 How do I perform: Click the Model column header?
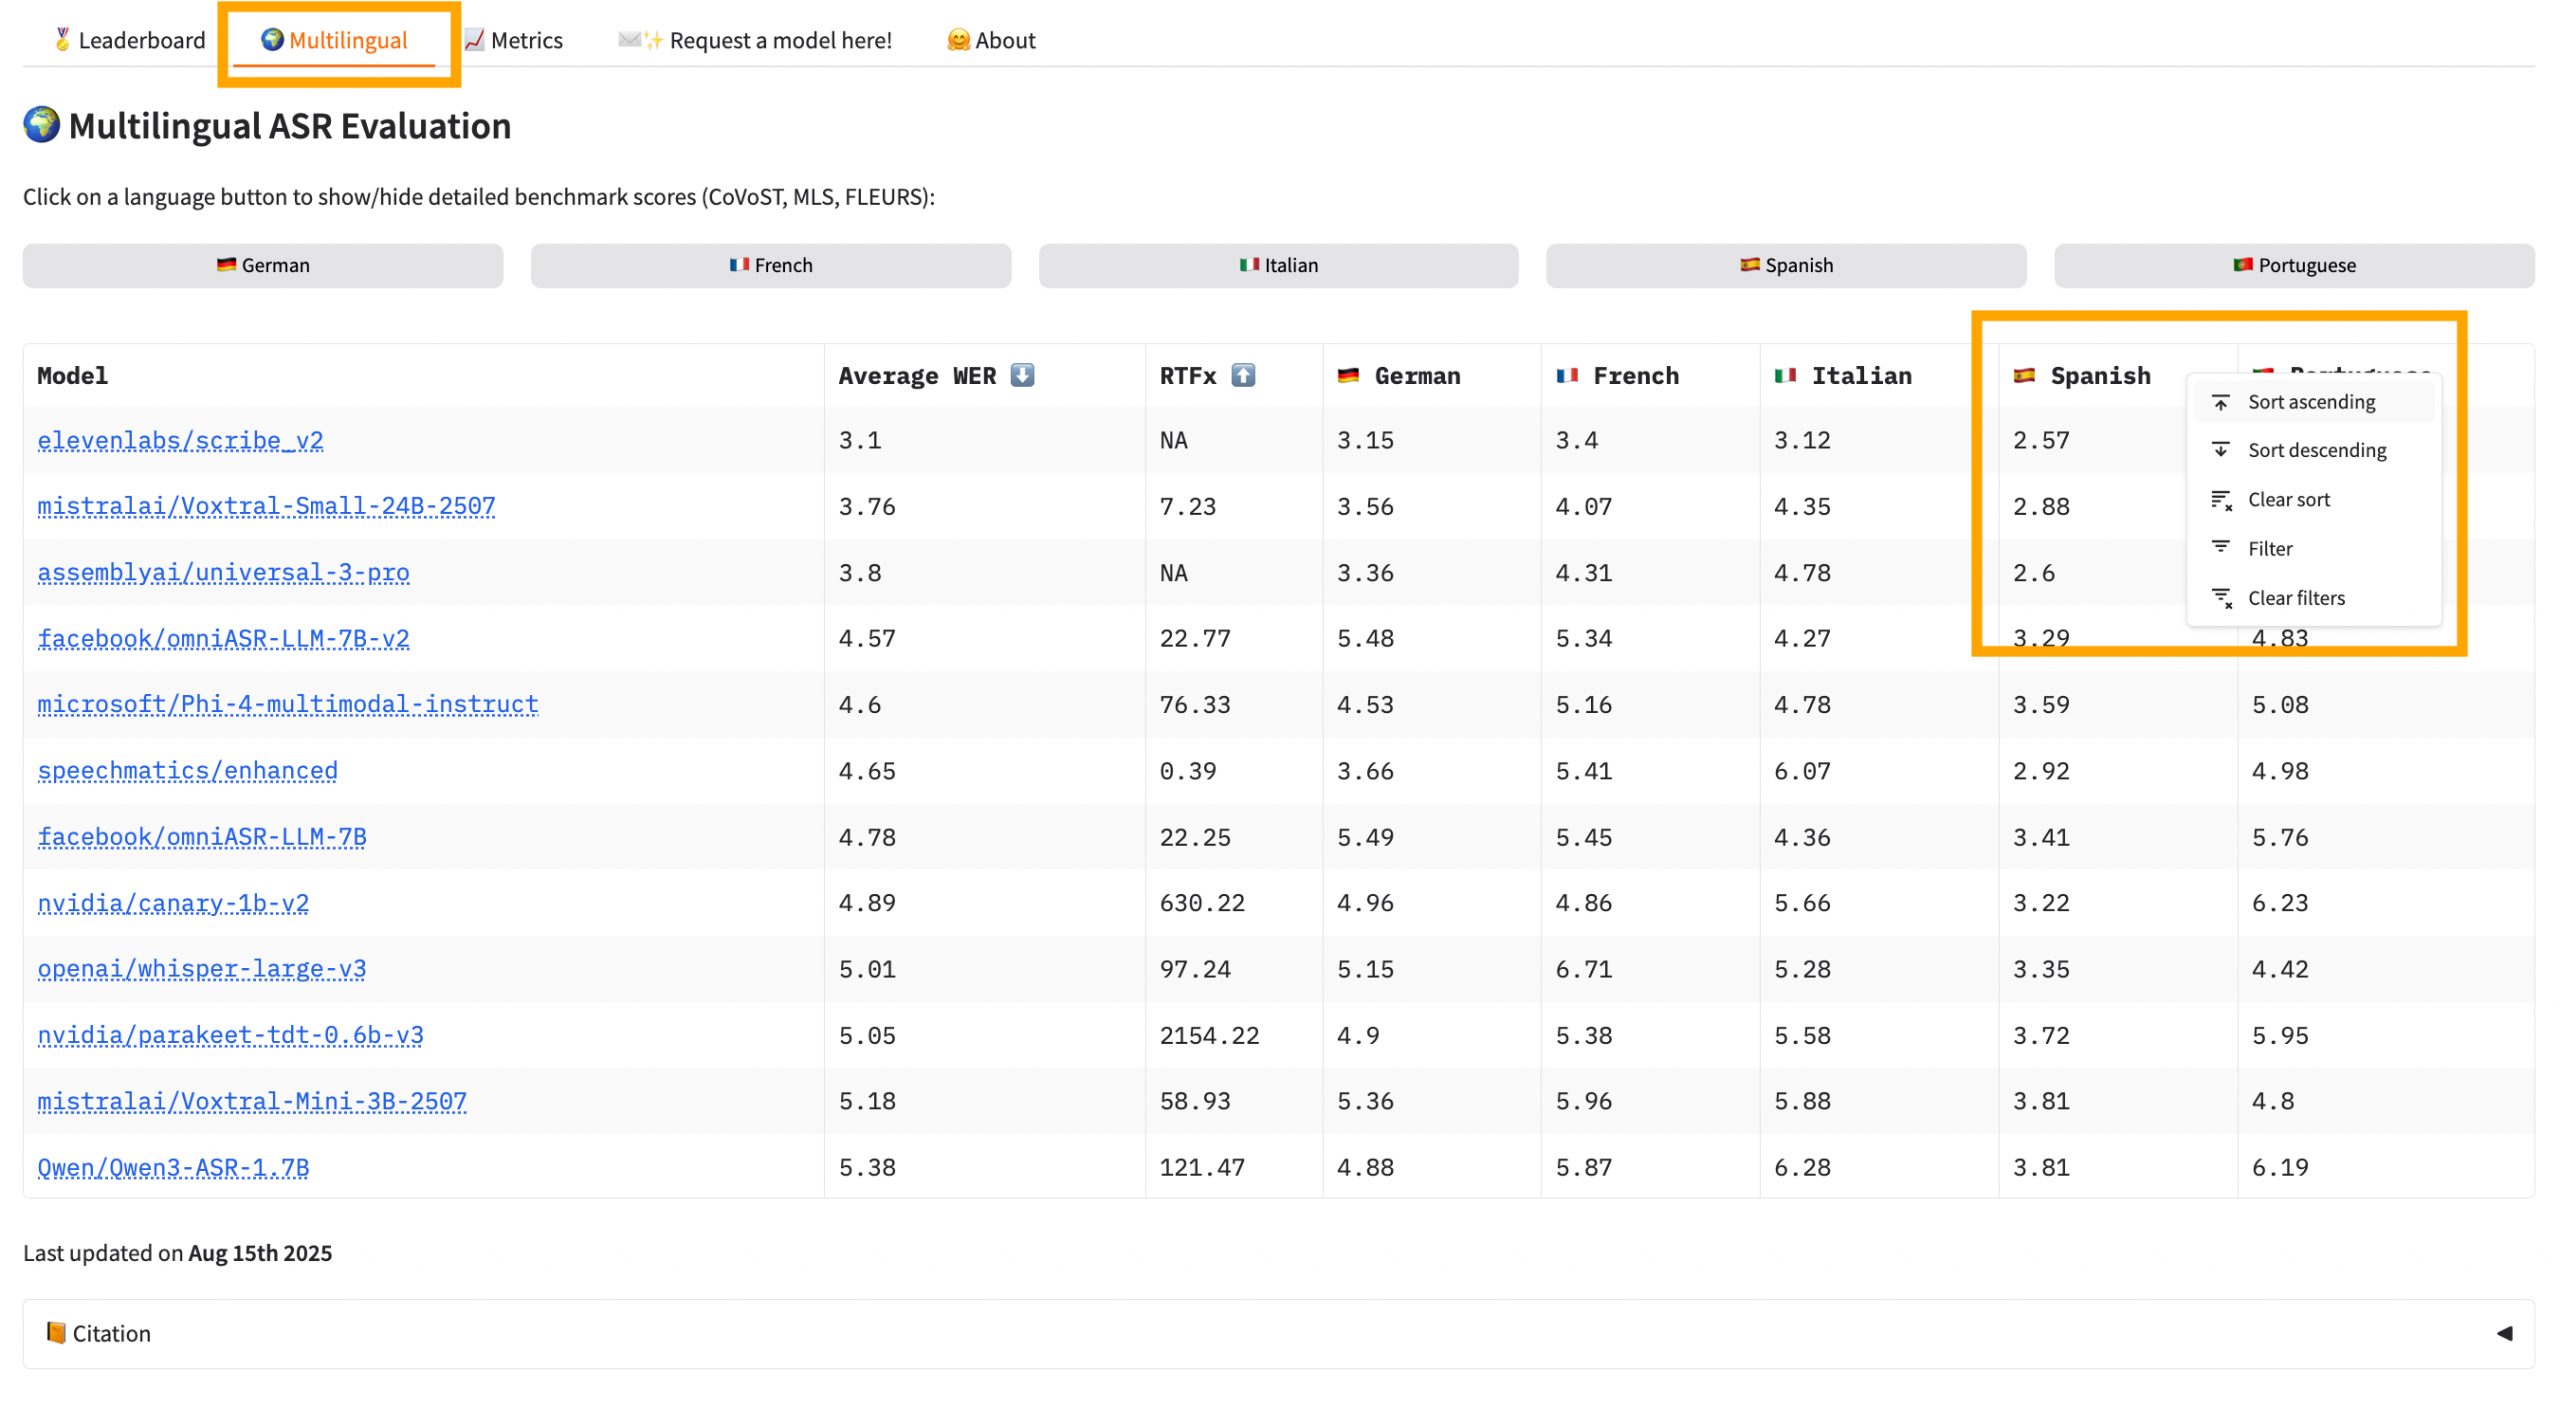pos(72,376)
